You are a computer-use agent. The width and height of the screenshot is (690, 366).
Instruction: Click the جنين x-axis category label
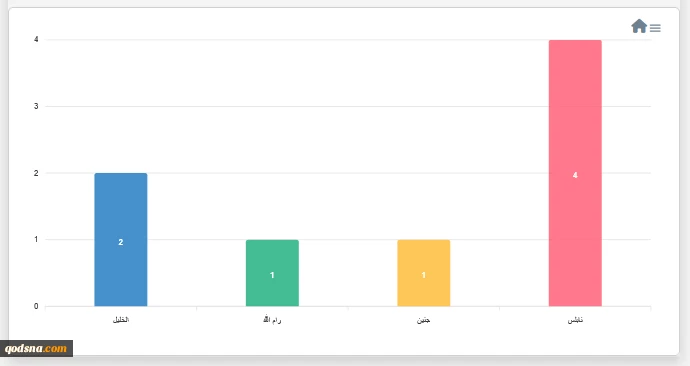tap(424, 320)
